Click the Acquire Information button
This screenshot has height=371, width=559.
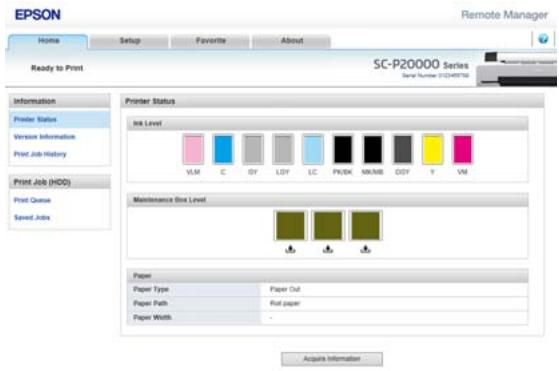(332, 359)
